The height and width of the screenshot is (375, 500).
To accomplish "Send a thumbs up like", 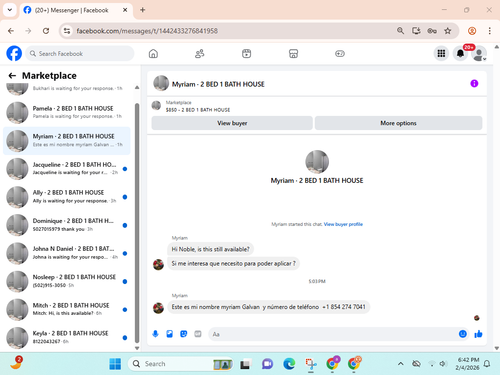I will (x=478, y=334).
